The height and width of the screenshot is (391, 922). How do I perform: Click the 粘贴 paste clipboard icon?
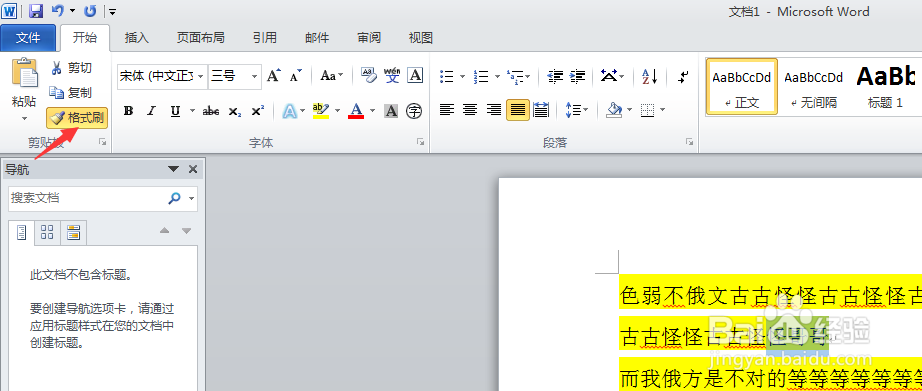pos(25,73)
